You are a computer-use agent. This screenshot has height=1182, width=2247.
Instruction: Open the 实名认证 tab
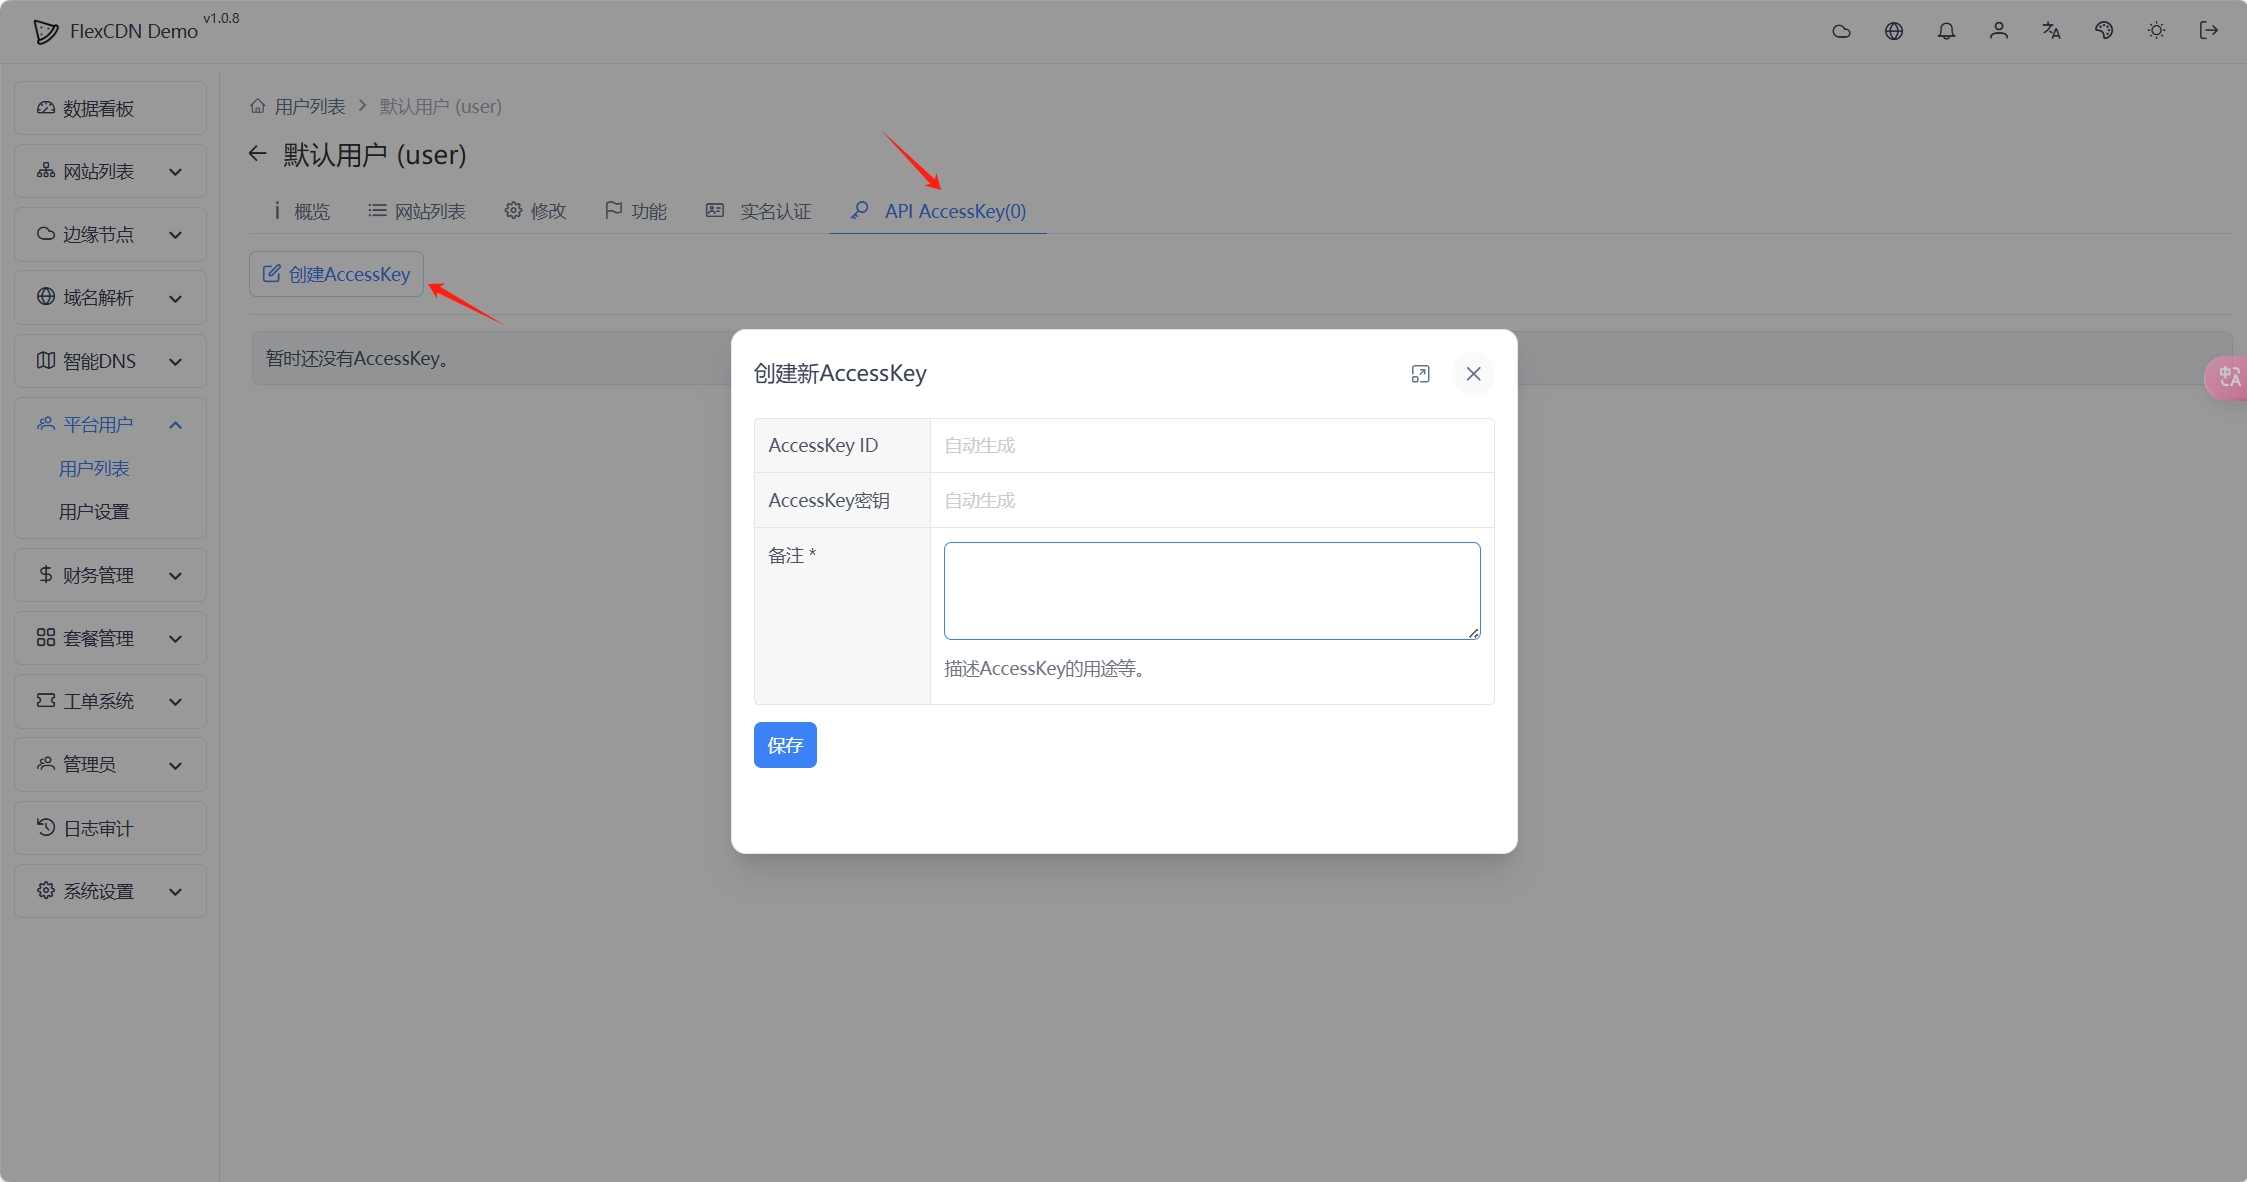[757, 211]
